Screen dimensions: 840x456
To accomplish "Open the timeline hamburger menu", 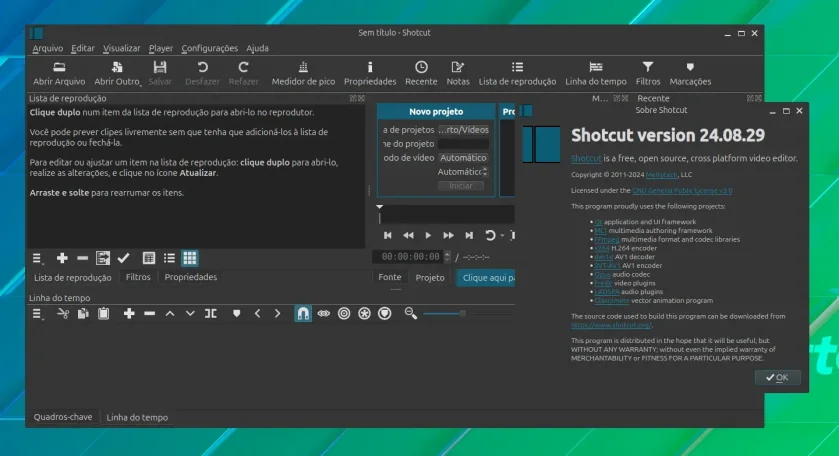I will 37,314.
